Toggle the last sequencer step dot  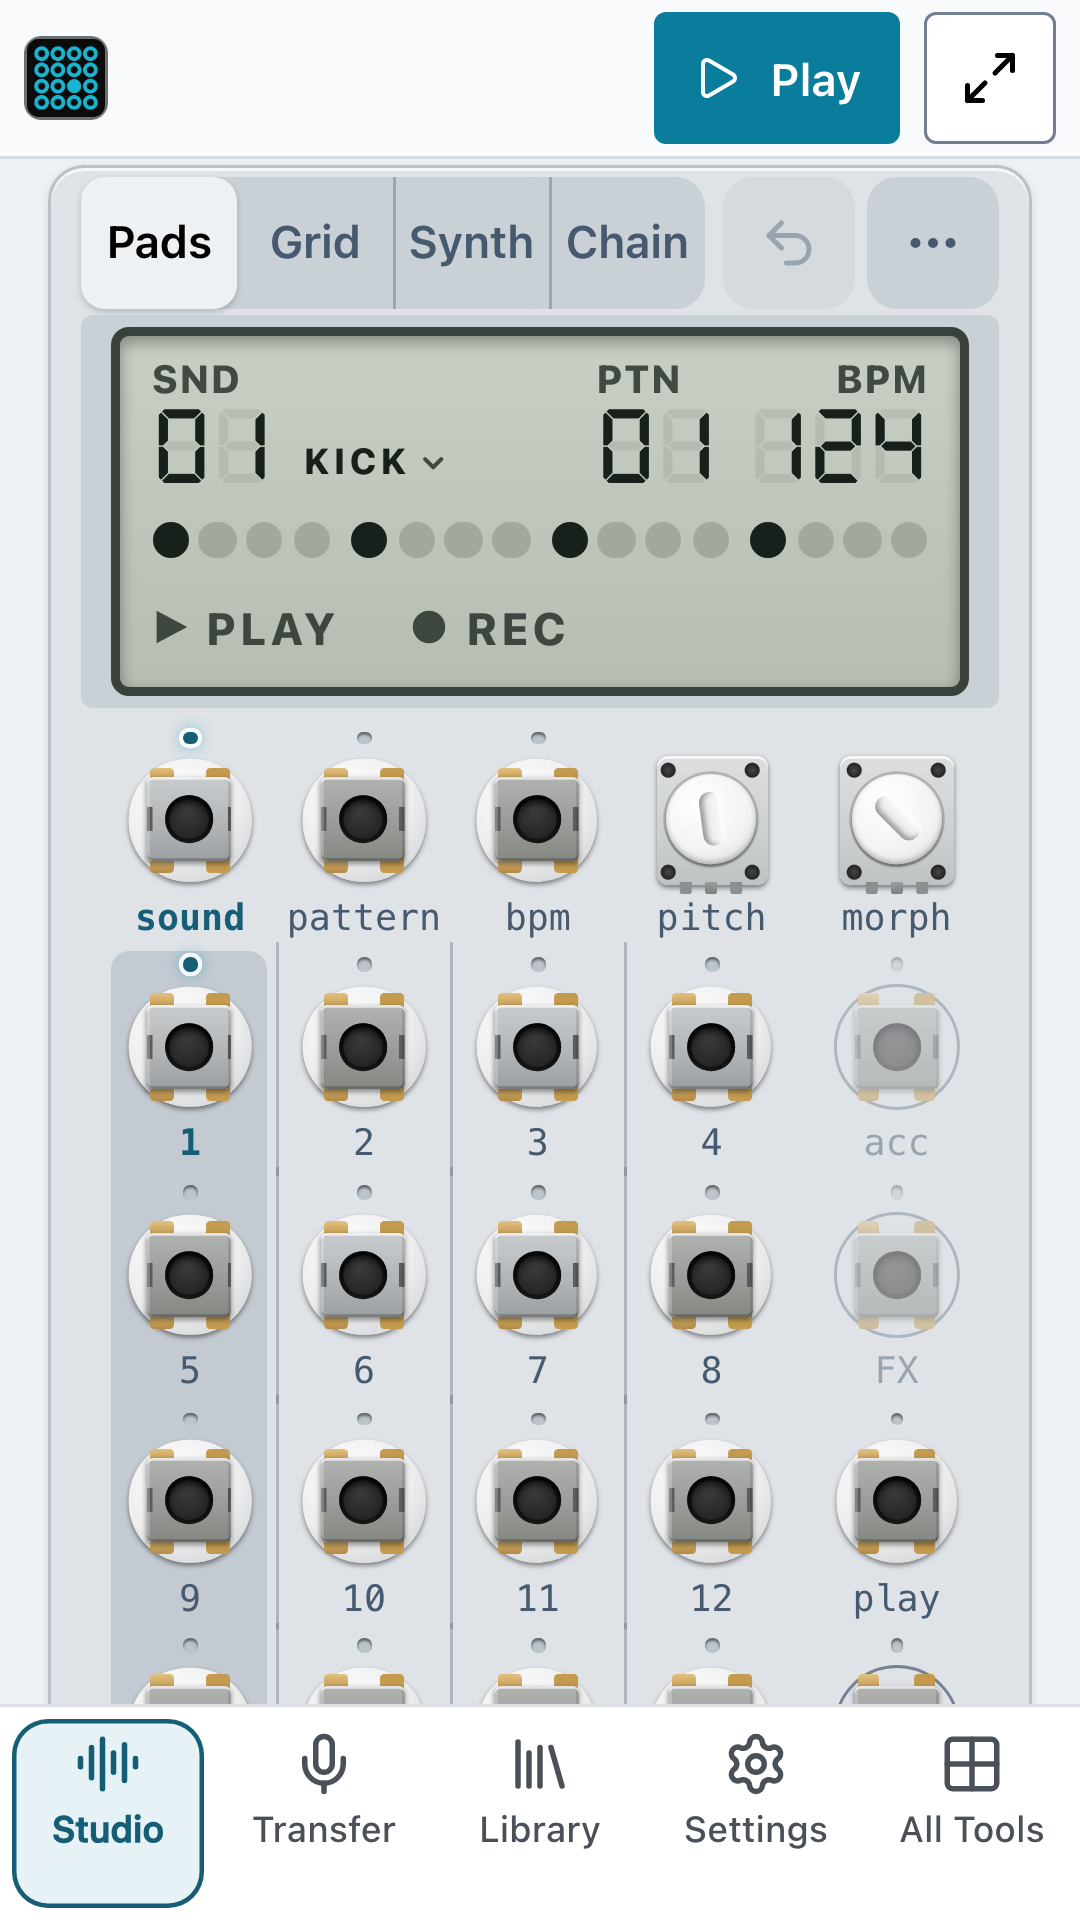tap(909, 540)
